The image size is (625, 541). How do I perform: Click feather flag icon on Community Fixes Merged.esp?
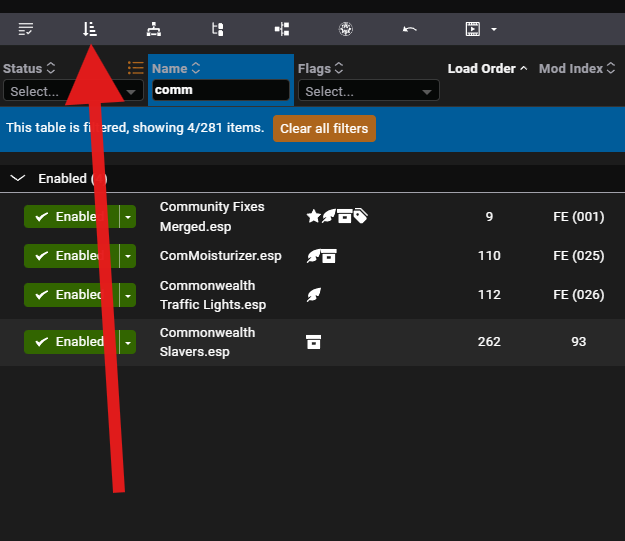(x=329, y=216)
